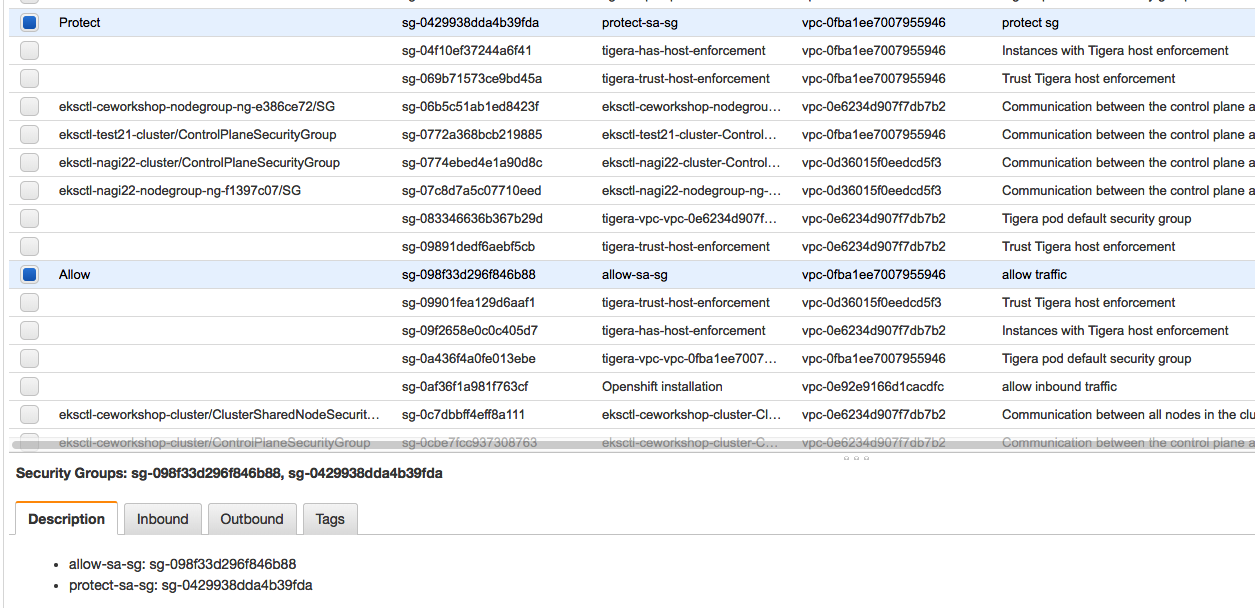This screenshot has height=608, width=1255.
Task: Check the Openshift installation row checkbox
Action: coord(29,386)
